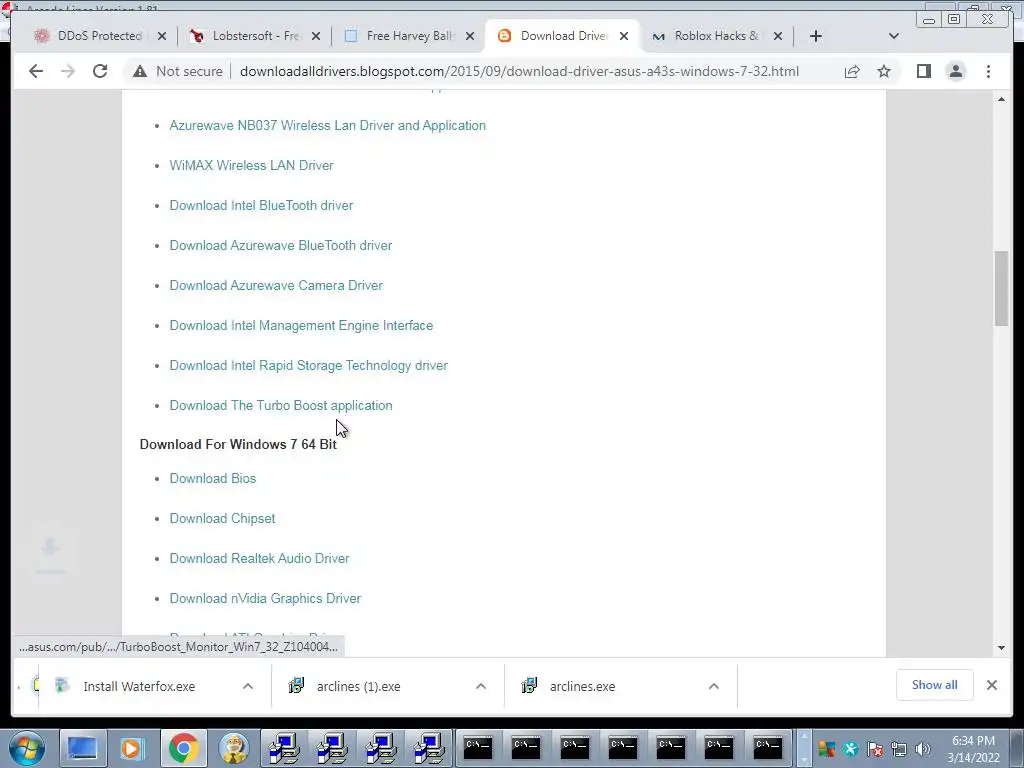
Task: Open the Windows Start menu
Action: (x=26, y=748)
